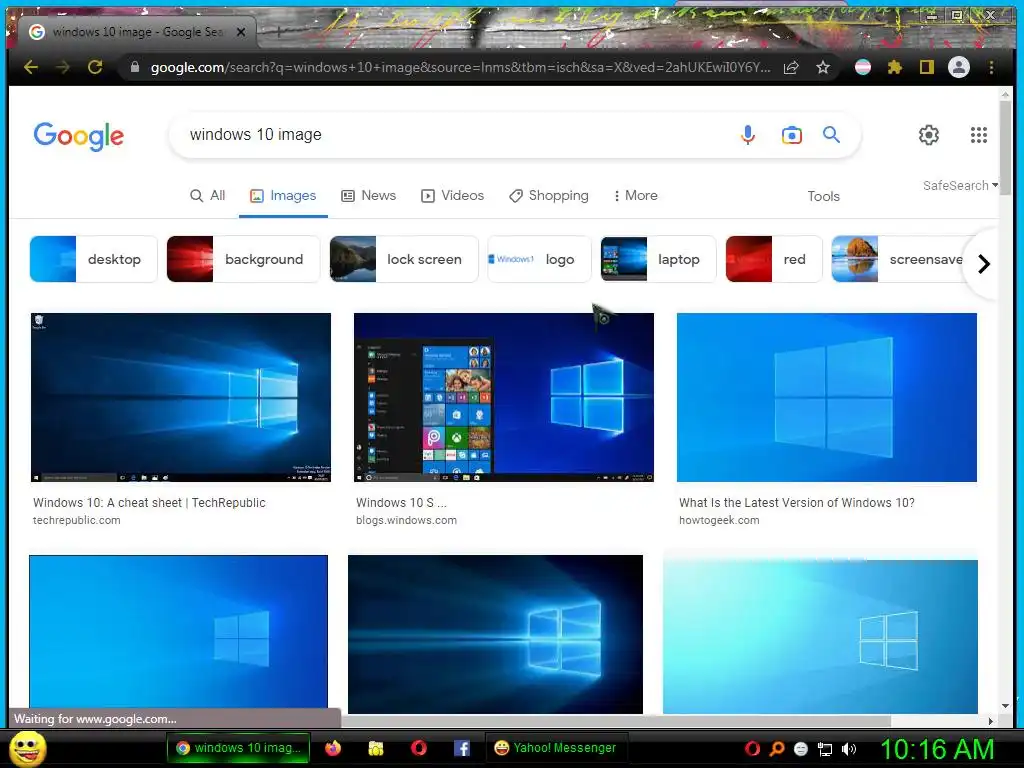The image size is (1024, 768).
Task: Click the vertical scrollbar down arrow
Action: [x=1005, y=706]
